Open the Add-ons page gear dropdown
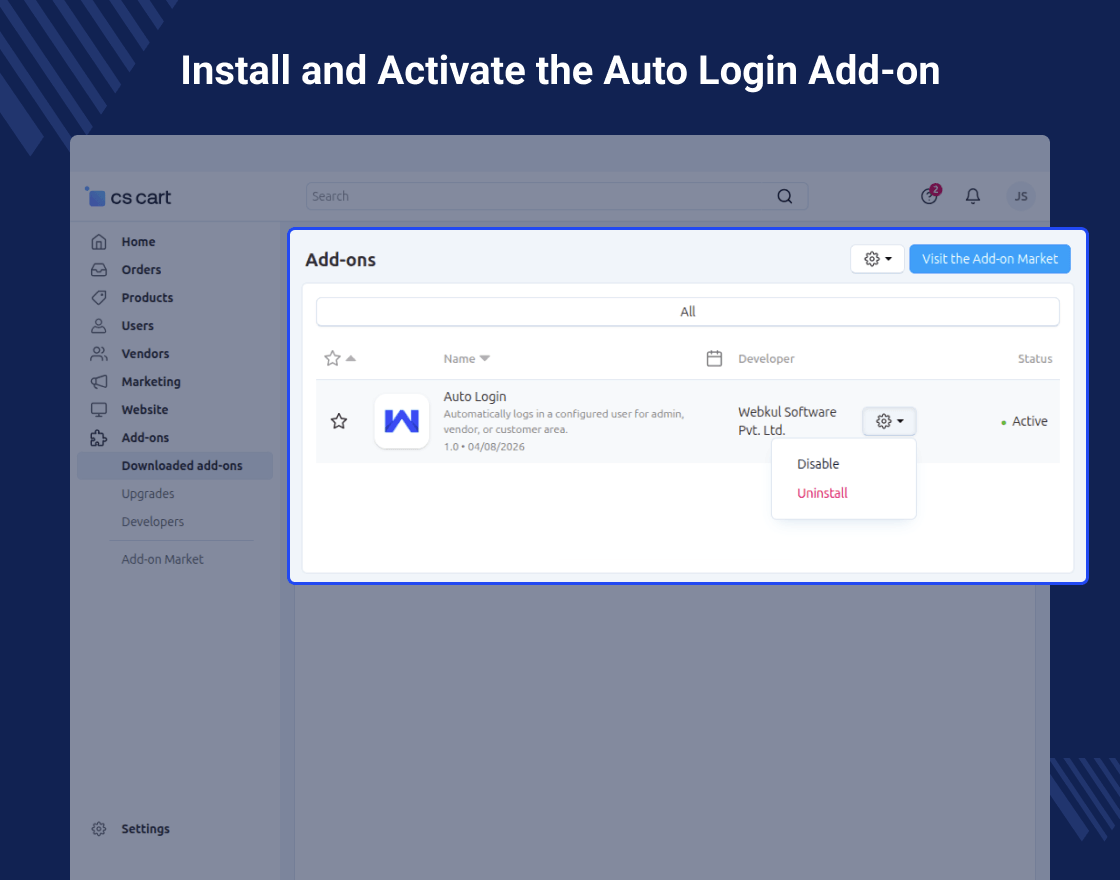1120x880 pixels. coord(877,259)
